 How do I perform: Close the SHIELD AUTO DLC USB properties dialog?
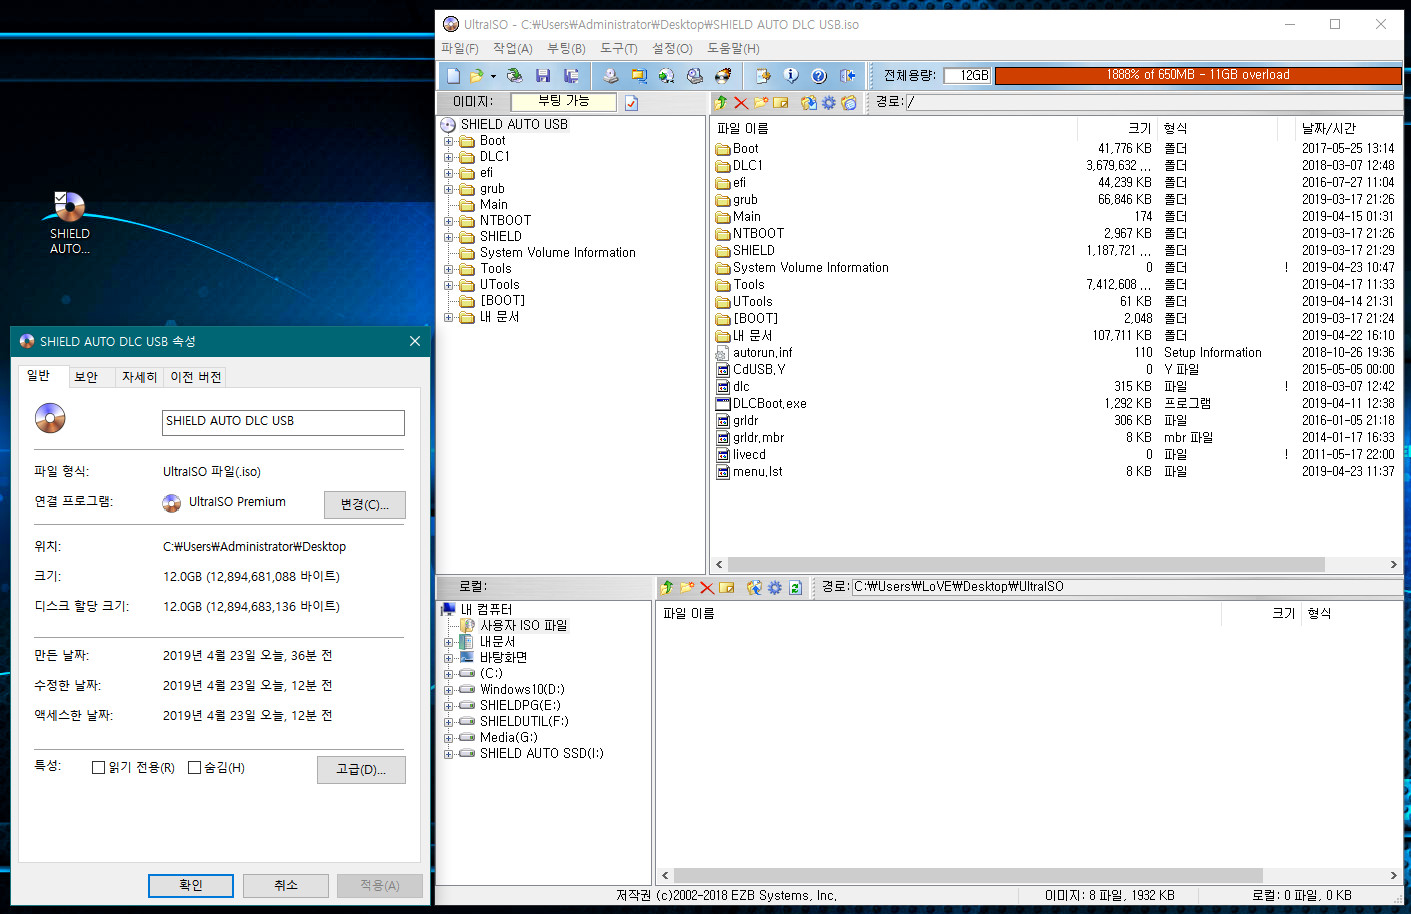coord(415,341)
